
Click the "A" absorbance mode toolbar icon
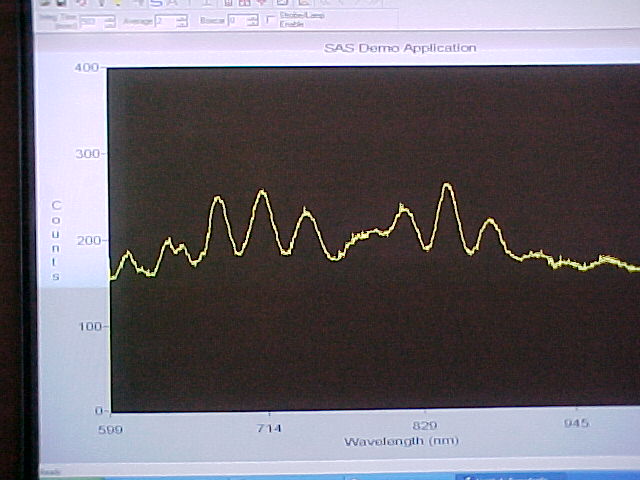pyautogui.click(x=173, y=3)
